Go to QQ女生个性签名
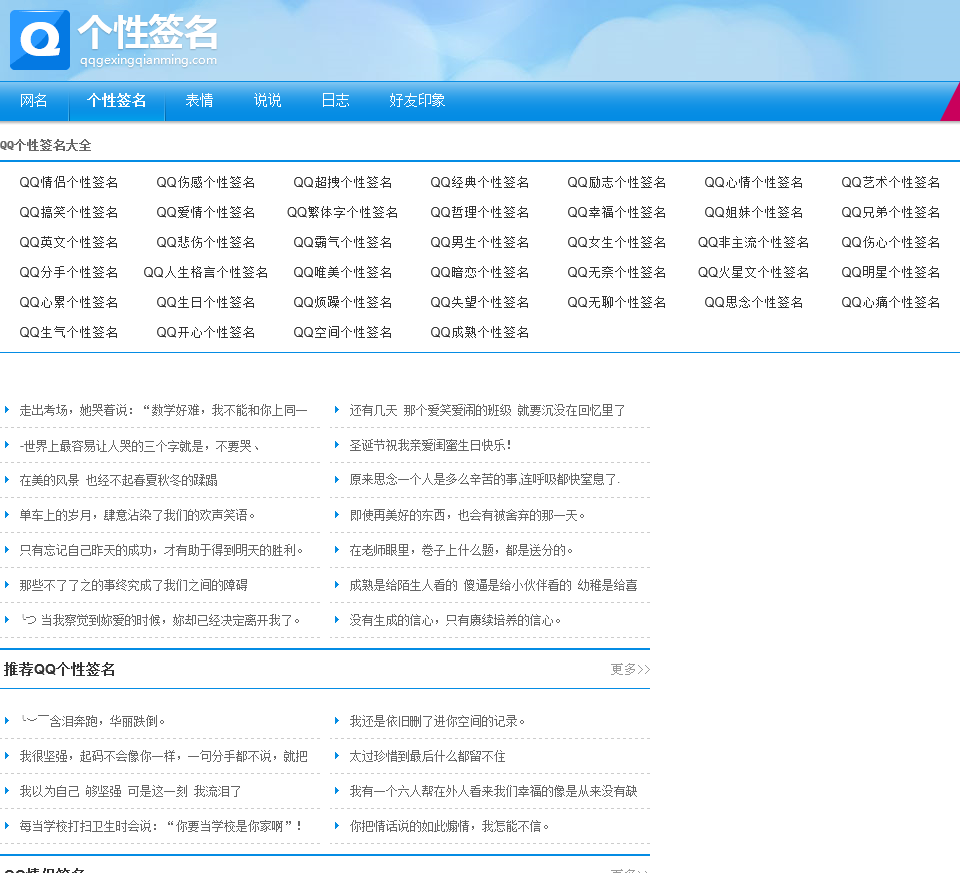This screenshot has width=960, height=873. [617, 242]
